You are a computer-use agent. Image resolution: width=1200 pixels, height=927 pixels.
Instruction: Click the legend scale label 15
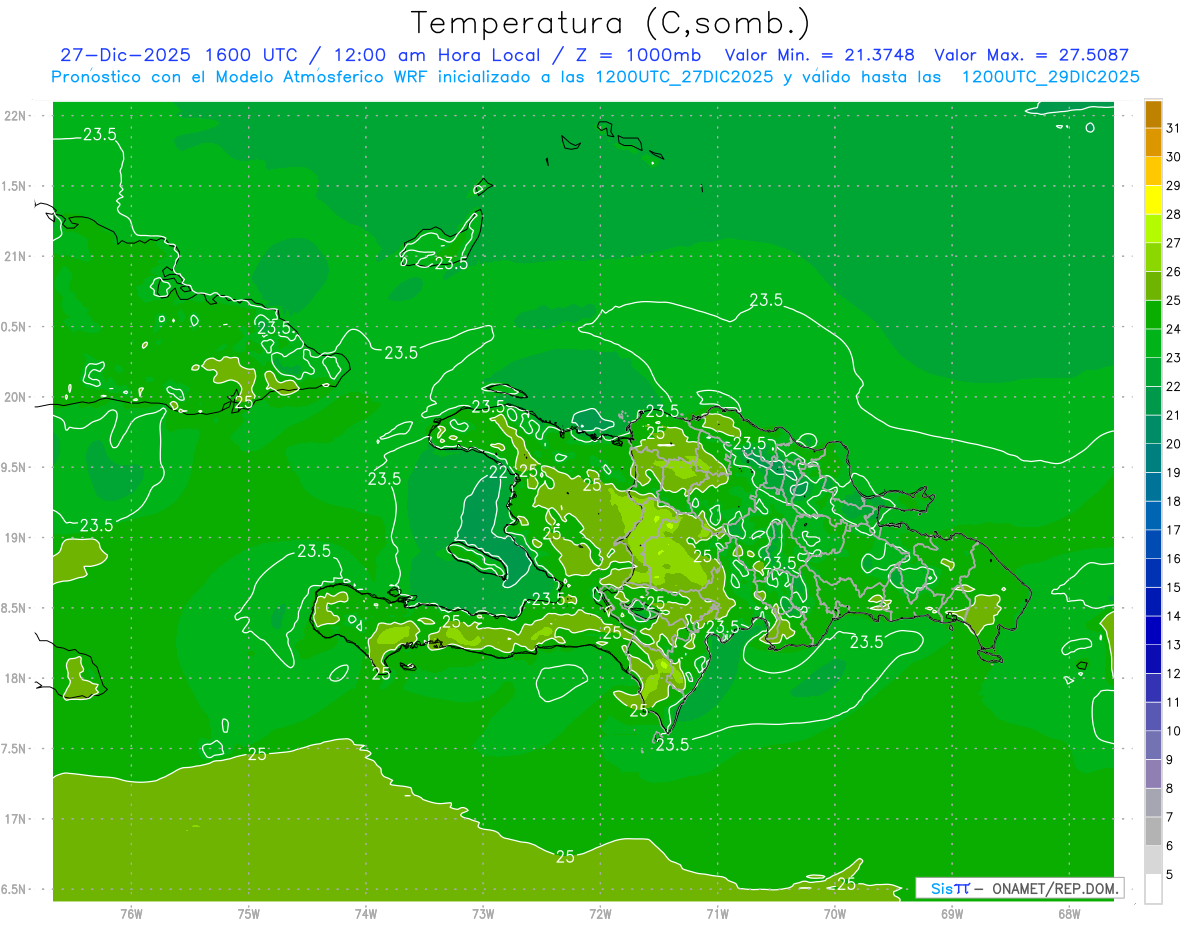tap(1173, 587)
